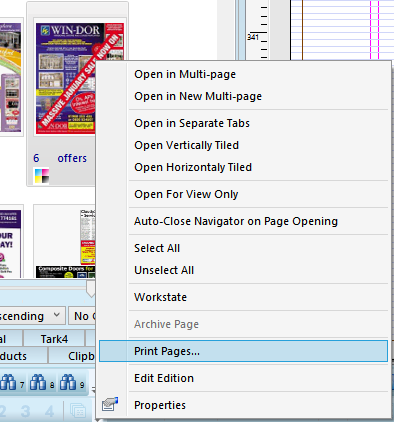This screenshot has height=422, width=394.
Task: Open the dropdown starting with 'No'
Action: pyautogui.click(x=82, y=316)
